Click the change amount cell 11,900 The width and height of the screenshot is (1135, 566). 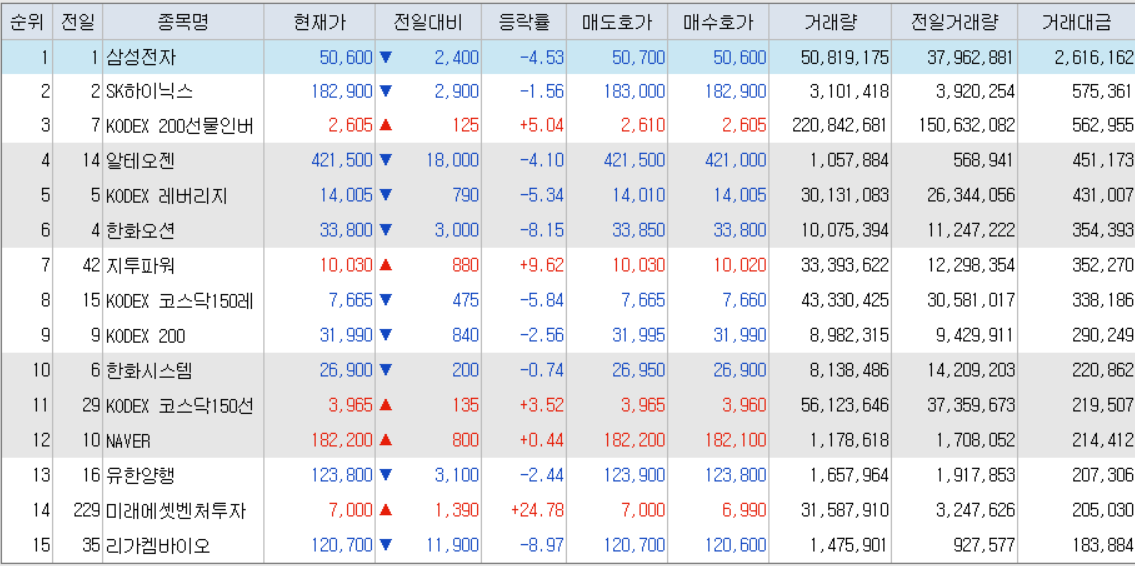coord(452,545)
